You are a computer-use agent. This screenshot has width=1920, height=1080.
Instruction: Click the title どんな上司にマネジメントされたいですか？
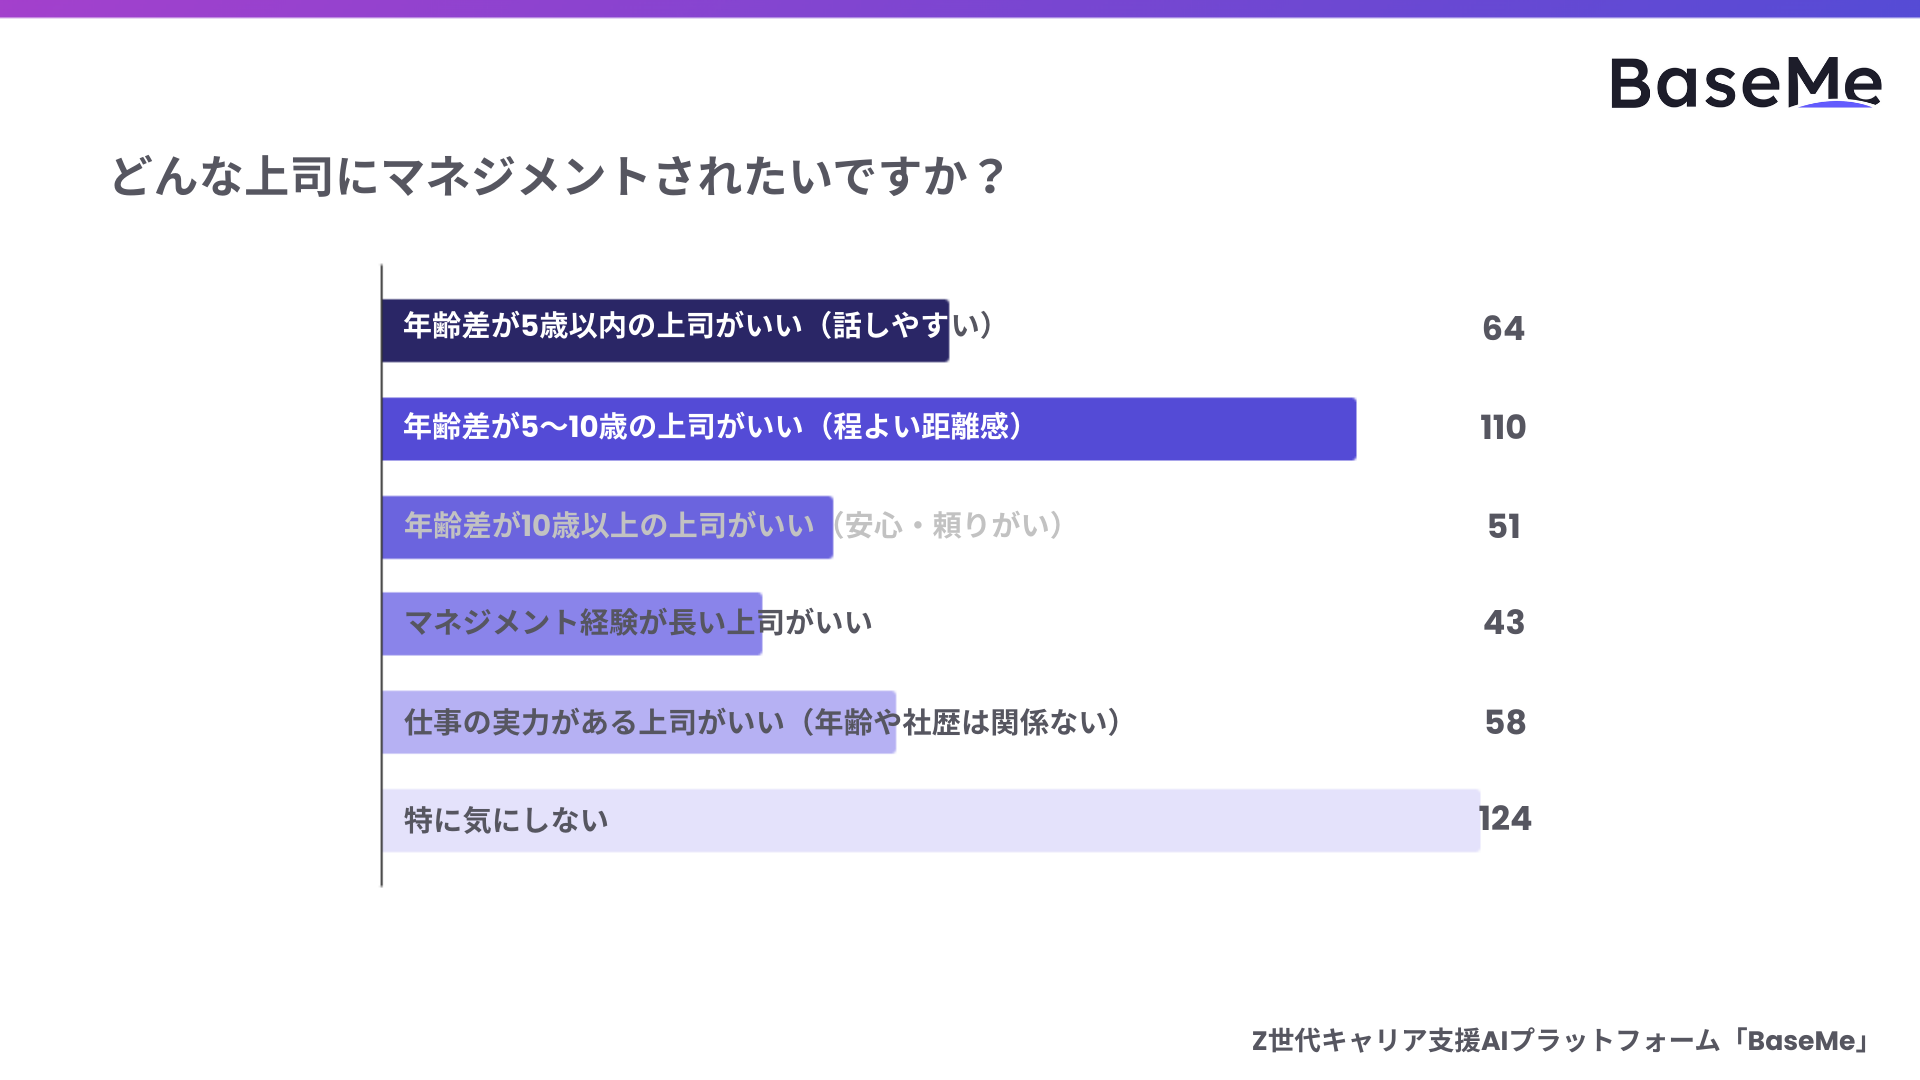click(x=557, y=176)
